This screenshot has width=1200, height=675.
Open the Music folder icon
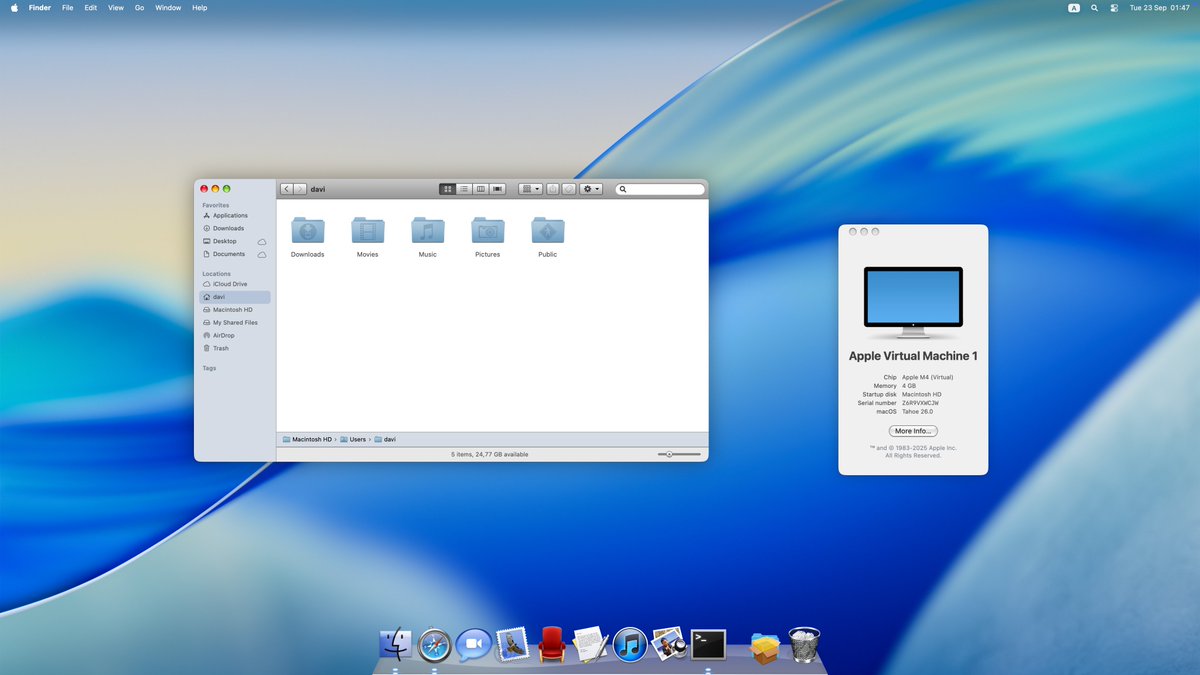(x=428, y=231)
